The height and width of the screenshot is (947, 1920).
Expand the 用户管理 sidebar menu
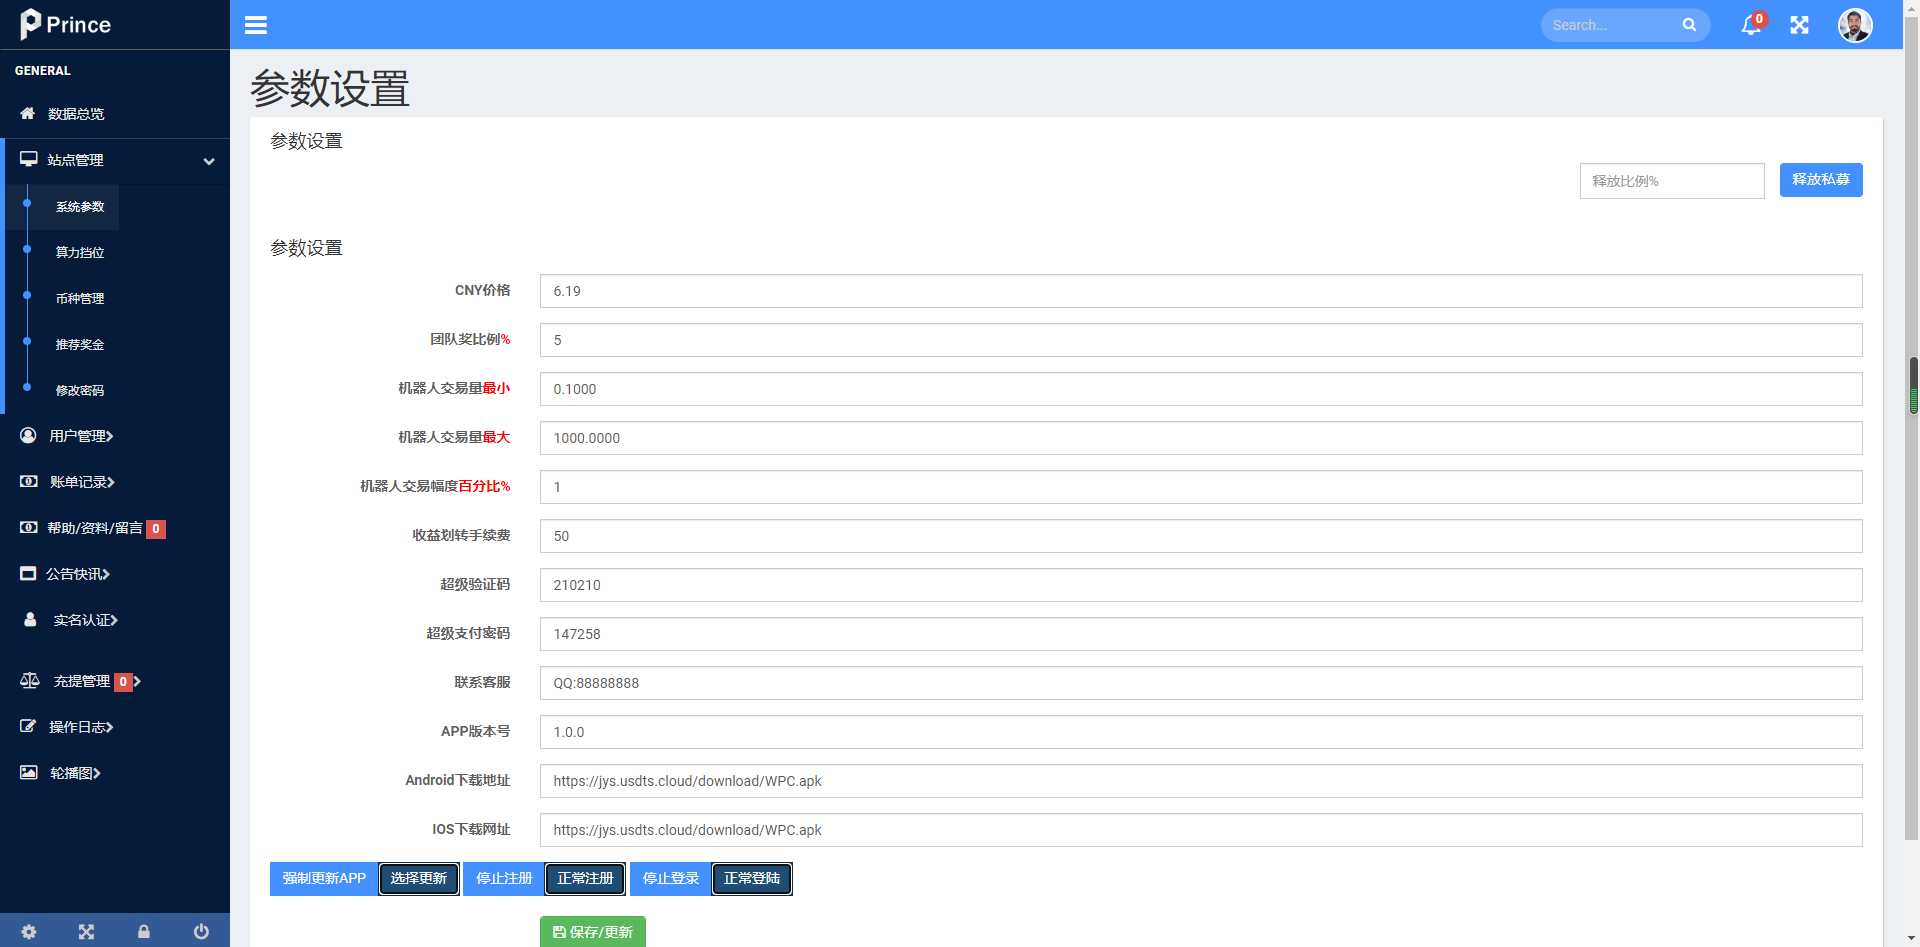coord(81,436)
